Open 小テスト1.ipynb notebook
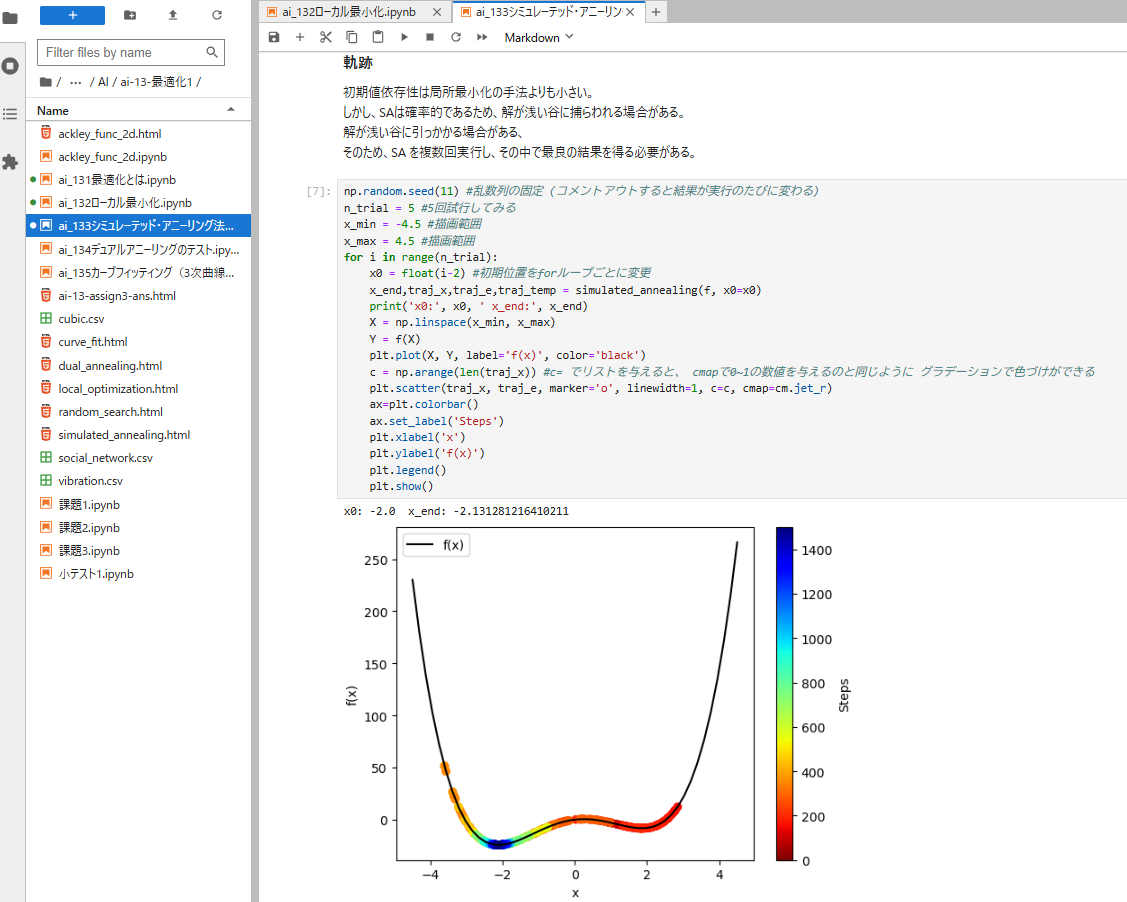This screenshot has width=1127, height=902. coord(139,574)
